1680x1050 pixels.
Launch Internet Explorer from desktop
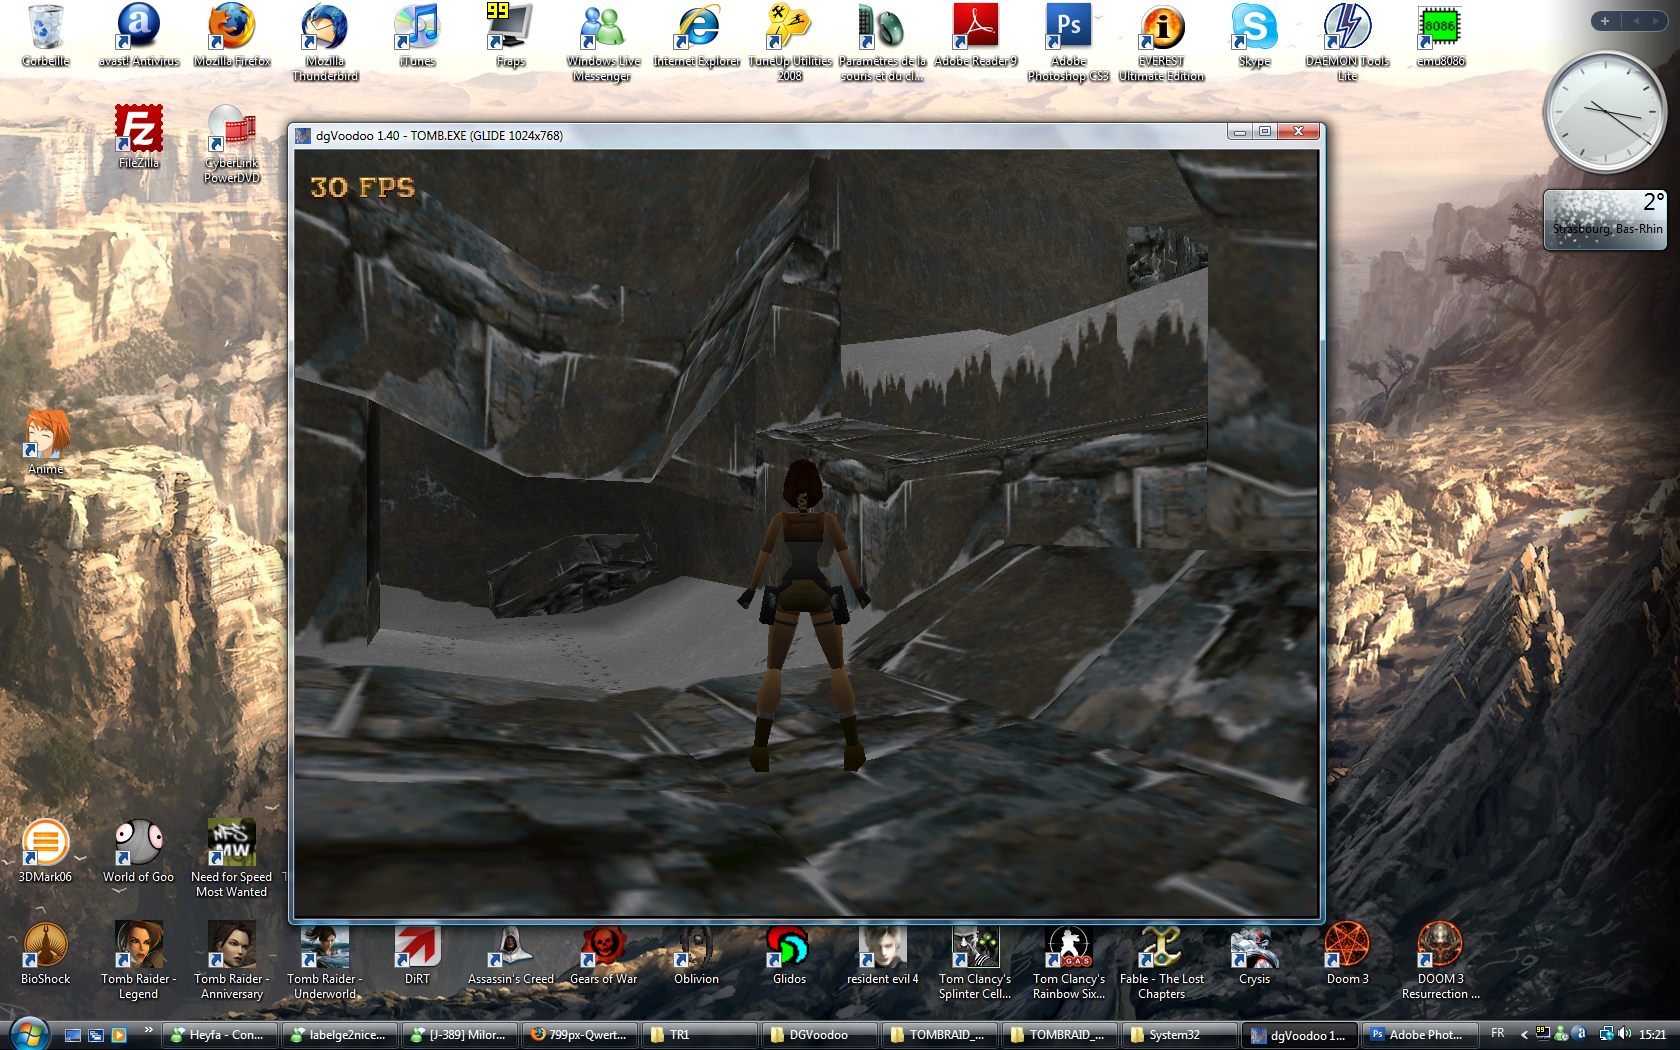pos(697,36)
